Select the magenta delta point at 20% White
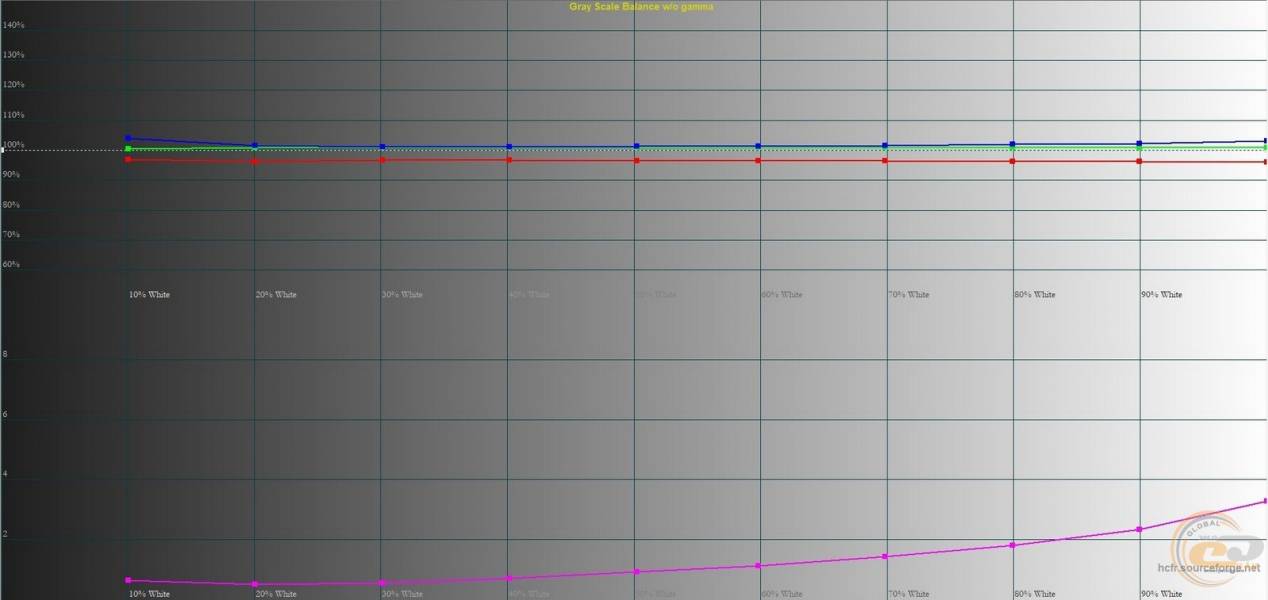1268x600 pixels. 255,584
